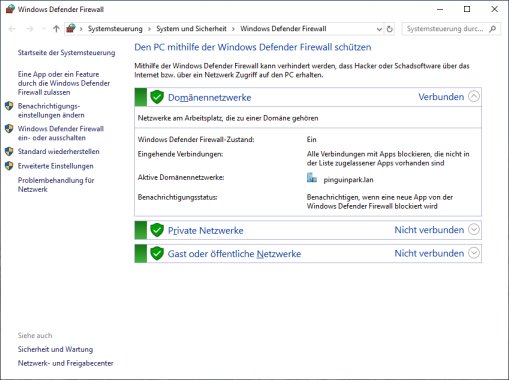Click Systemsteuerung breadcrumb
Image resolution: width=509 pixels, height=380 pixels.
(x=115, y=29)
